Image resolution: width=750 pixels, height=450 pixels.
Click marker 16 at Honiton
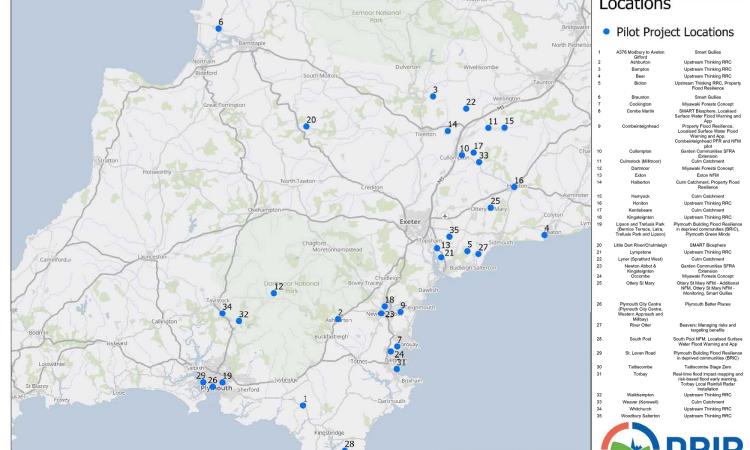(514, 187)
